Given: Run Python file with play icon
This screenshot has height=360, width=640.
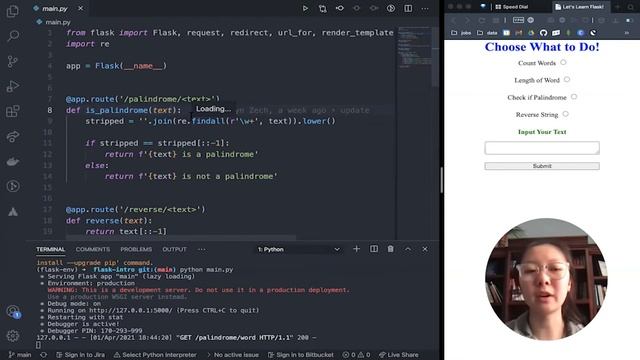Looking at the screenshot, I should (x=305, y=8).
